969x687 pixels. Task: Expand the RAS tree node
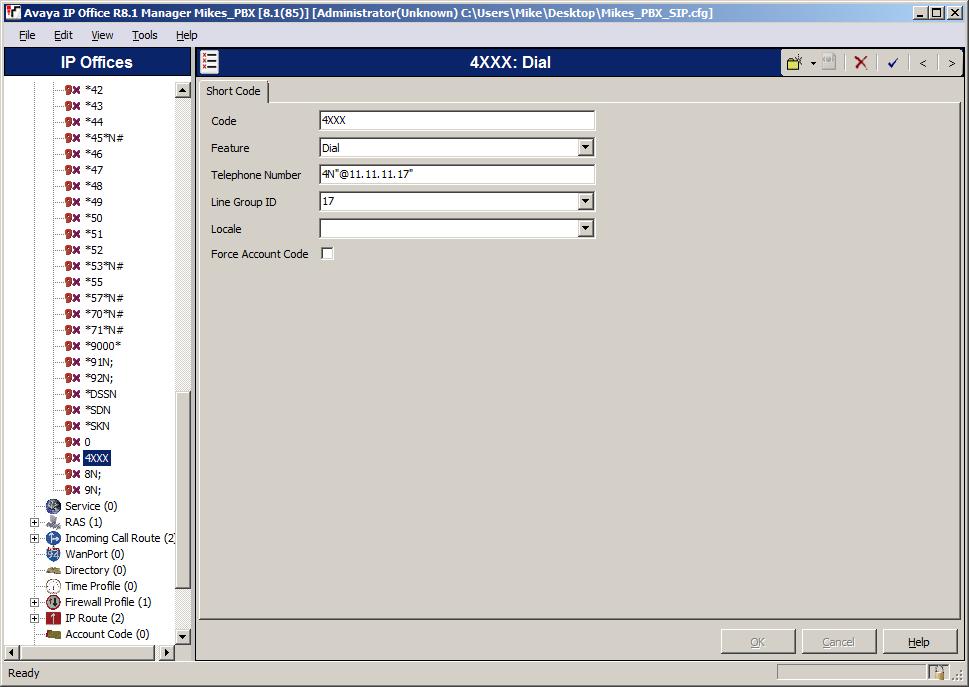pyautogui.click(x=35, y=523)
